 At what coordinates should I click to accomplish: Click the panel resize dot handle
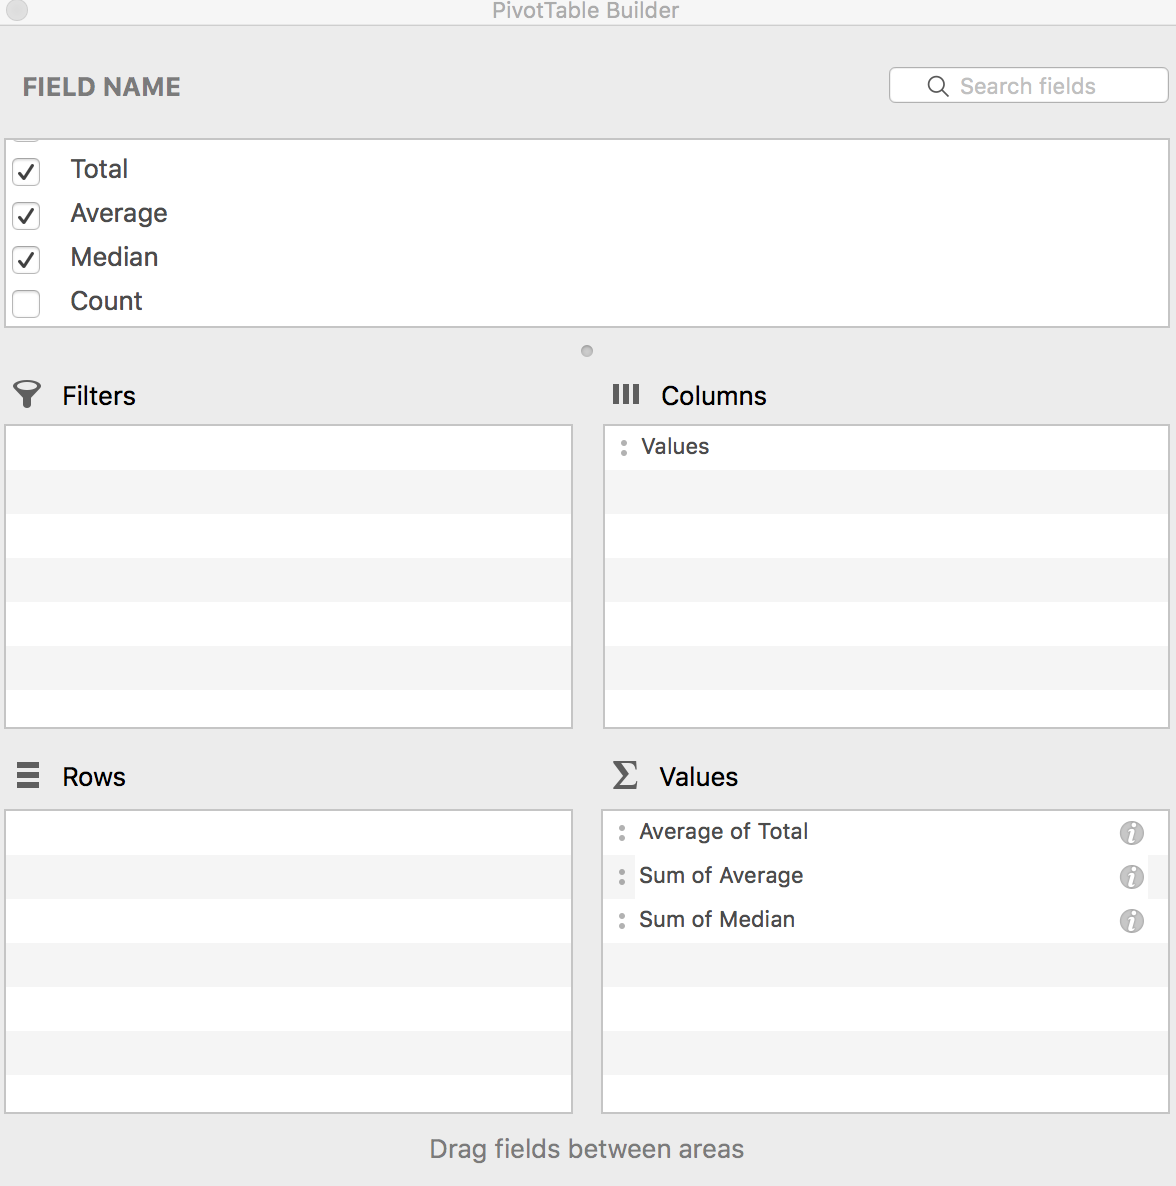pos(586,350)
